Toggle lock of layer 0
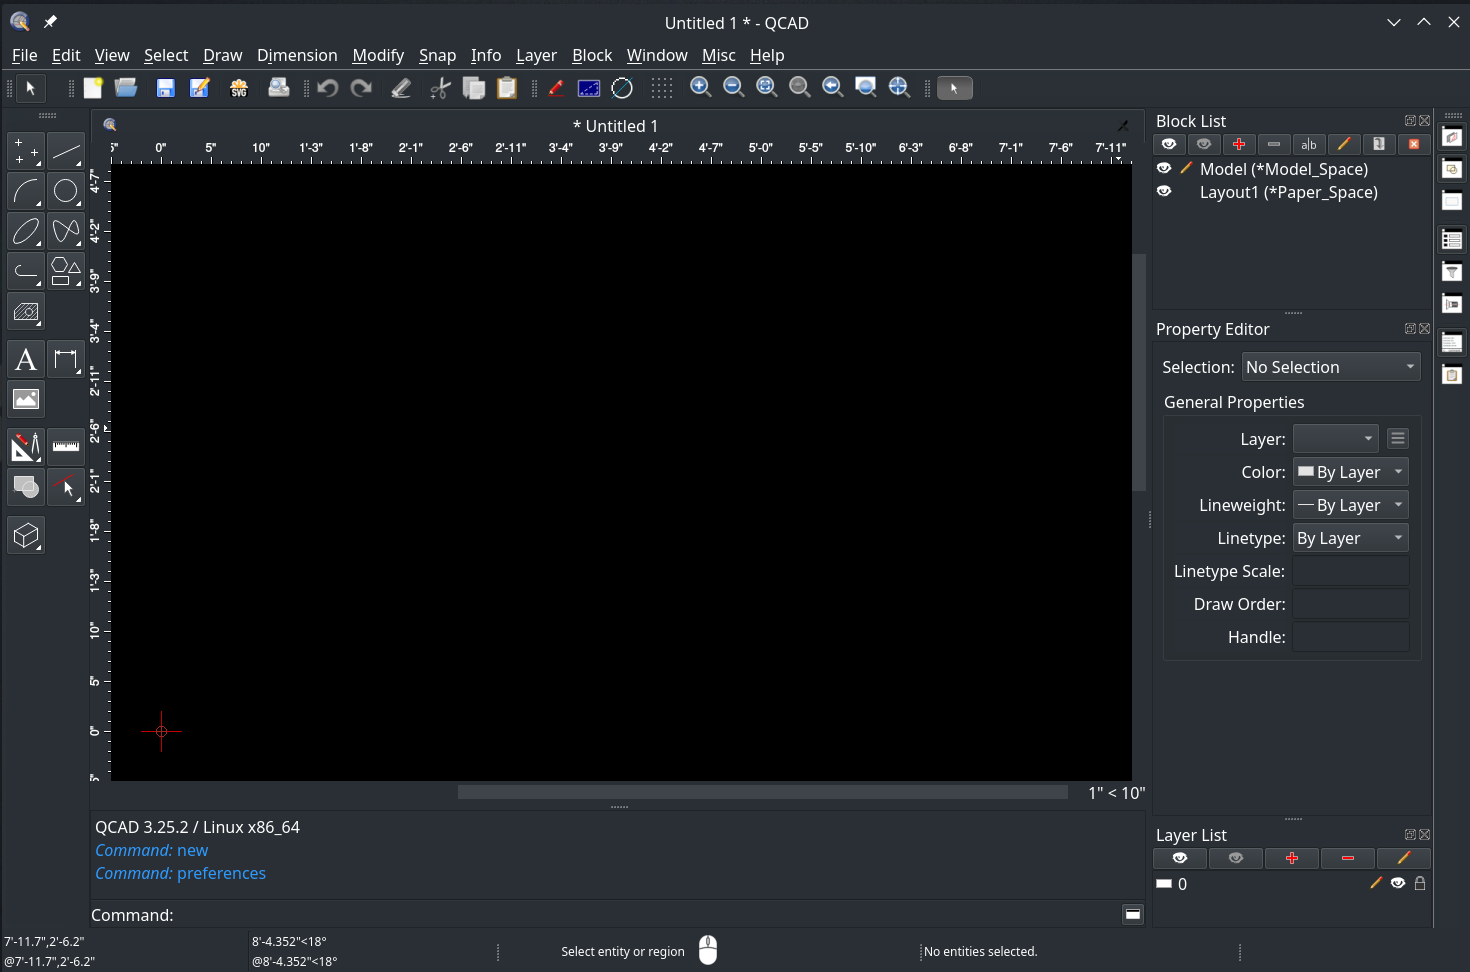1470x972 pixels. click(1420, 883)
